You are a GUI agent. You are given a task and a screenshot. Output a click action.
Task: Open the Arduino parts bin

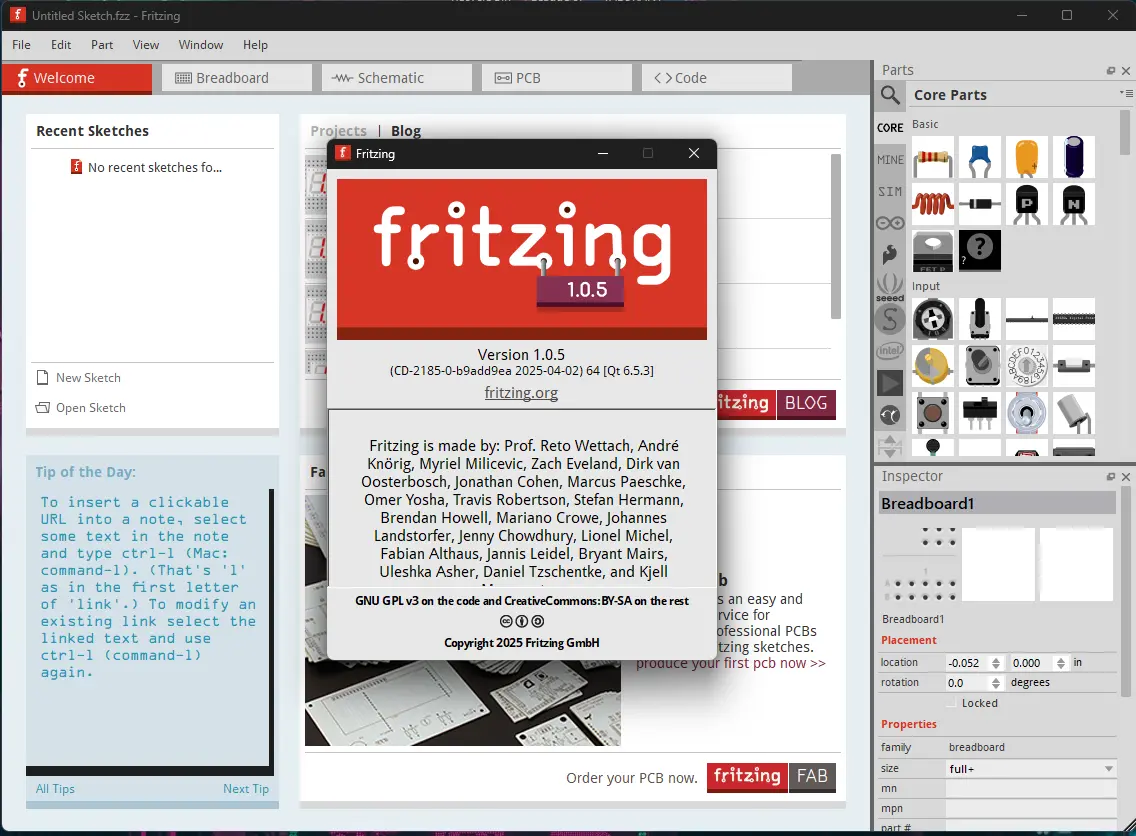coord(890,223)
